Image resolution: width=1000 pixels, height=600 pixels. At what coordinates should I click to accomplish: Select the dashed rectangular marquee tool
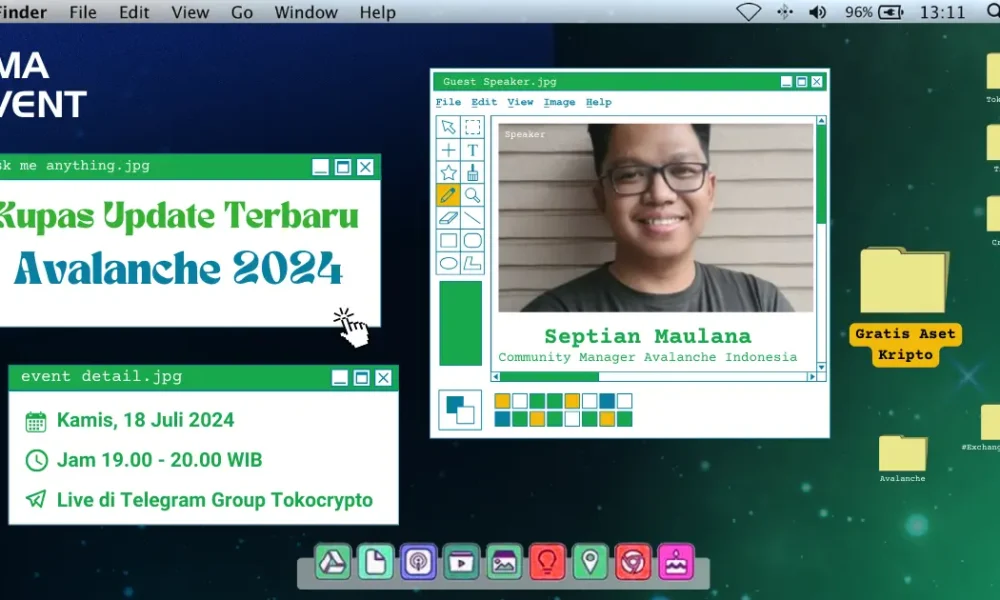click(x=473, y=127)
